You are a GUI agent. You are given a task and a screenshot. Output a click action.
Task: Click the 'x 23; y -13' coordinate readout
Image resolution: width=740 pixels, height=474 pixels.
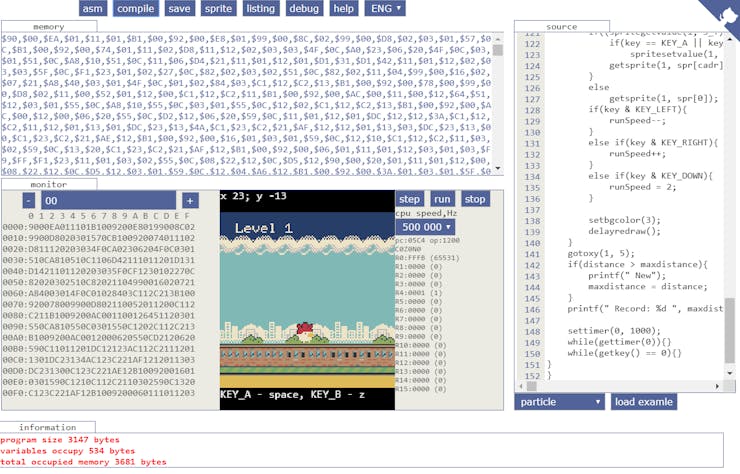[253, 196]
